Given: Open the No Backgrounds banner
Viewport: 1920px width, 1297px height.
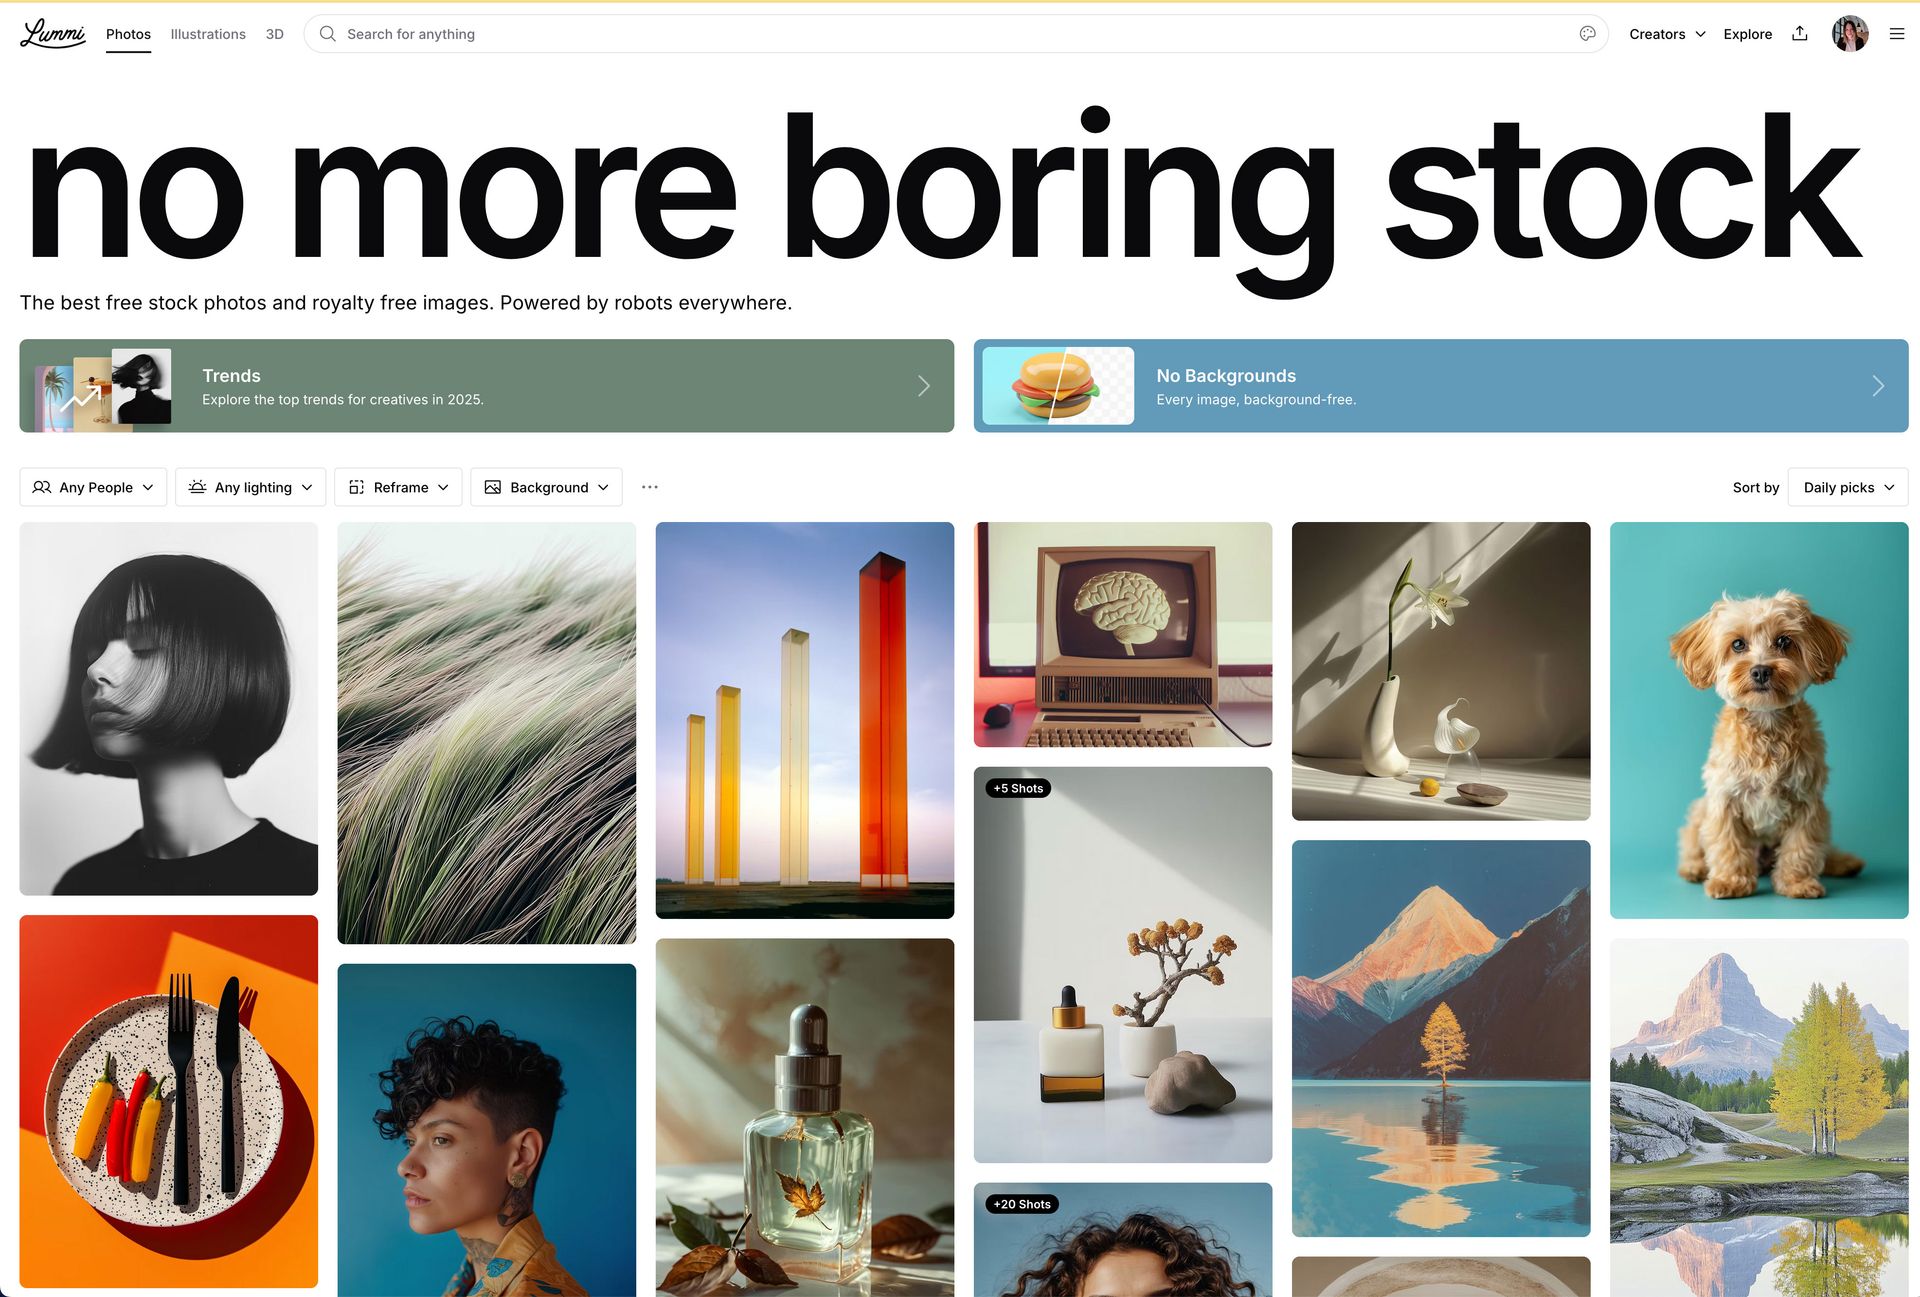Looking at the screenshot, I should 1441,386.
